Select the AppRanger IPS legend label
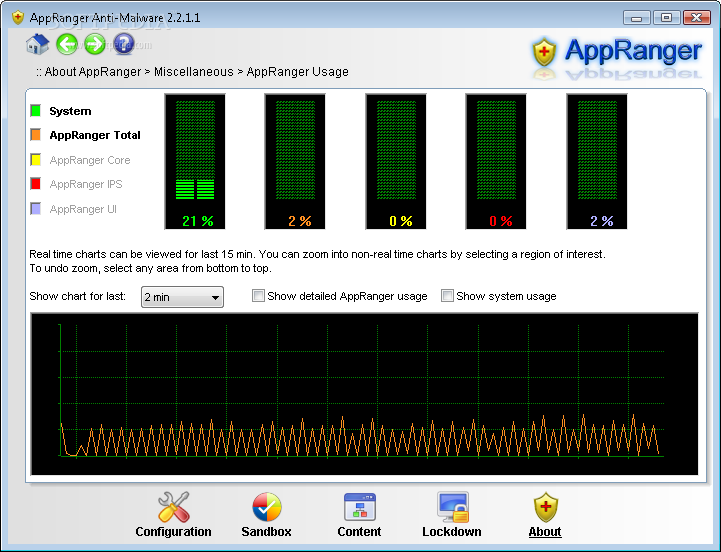The image size is (721, 552). click(x=86, y=184)
